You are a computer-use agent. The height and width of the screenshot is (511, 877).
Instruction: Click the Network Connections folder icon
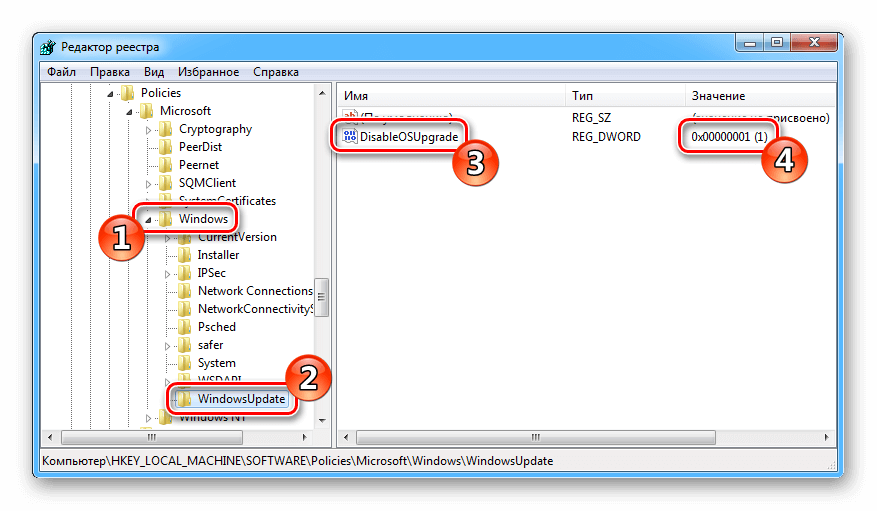click(x=185, y=291)
